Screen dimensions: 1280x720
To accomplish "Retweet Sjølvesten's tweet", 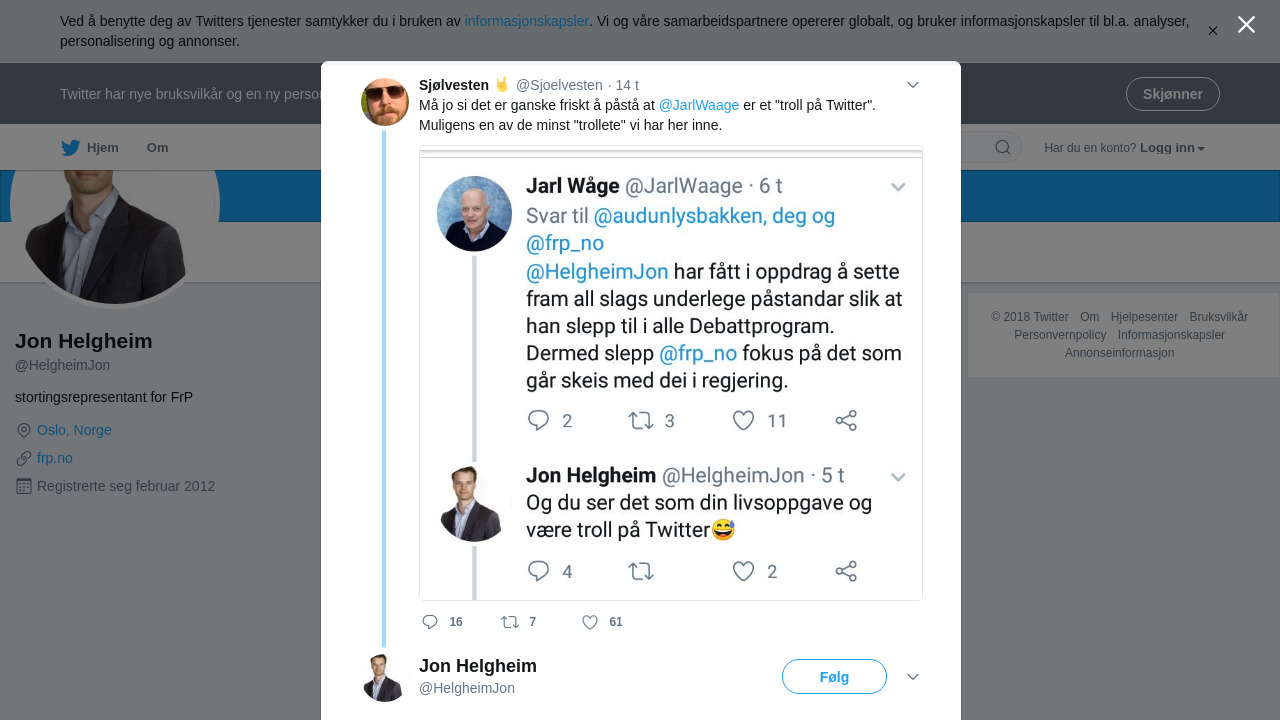I will (x=510, y=622).
